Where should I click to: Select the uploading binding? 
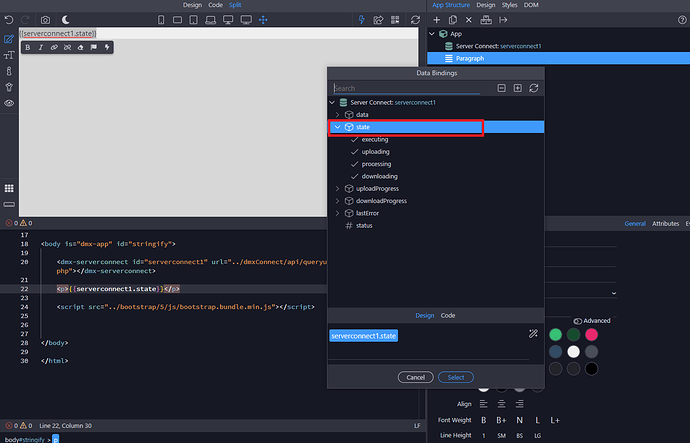(x=375, y=152)
